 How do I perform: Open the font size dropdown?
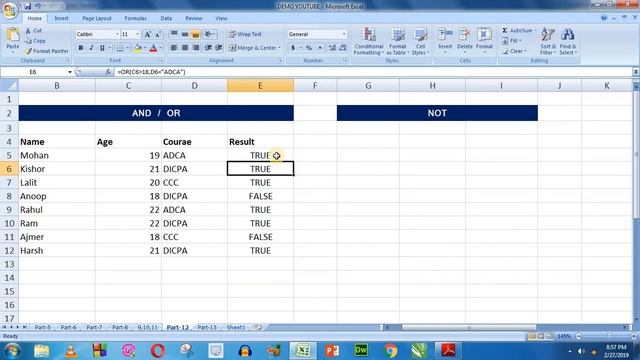(x=138, y=34)
